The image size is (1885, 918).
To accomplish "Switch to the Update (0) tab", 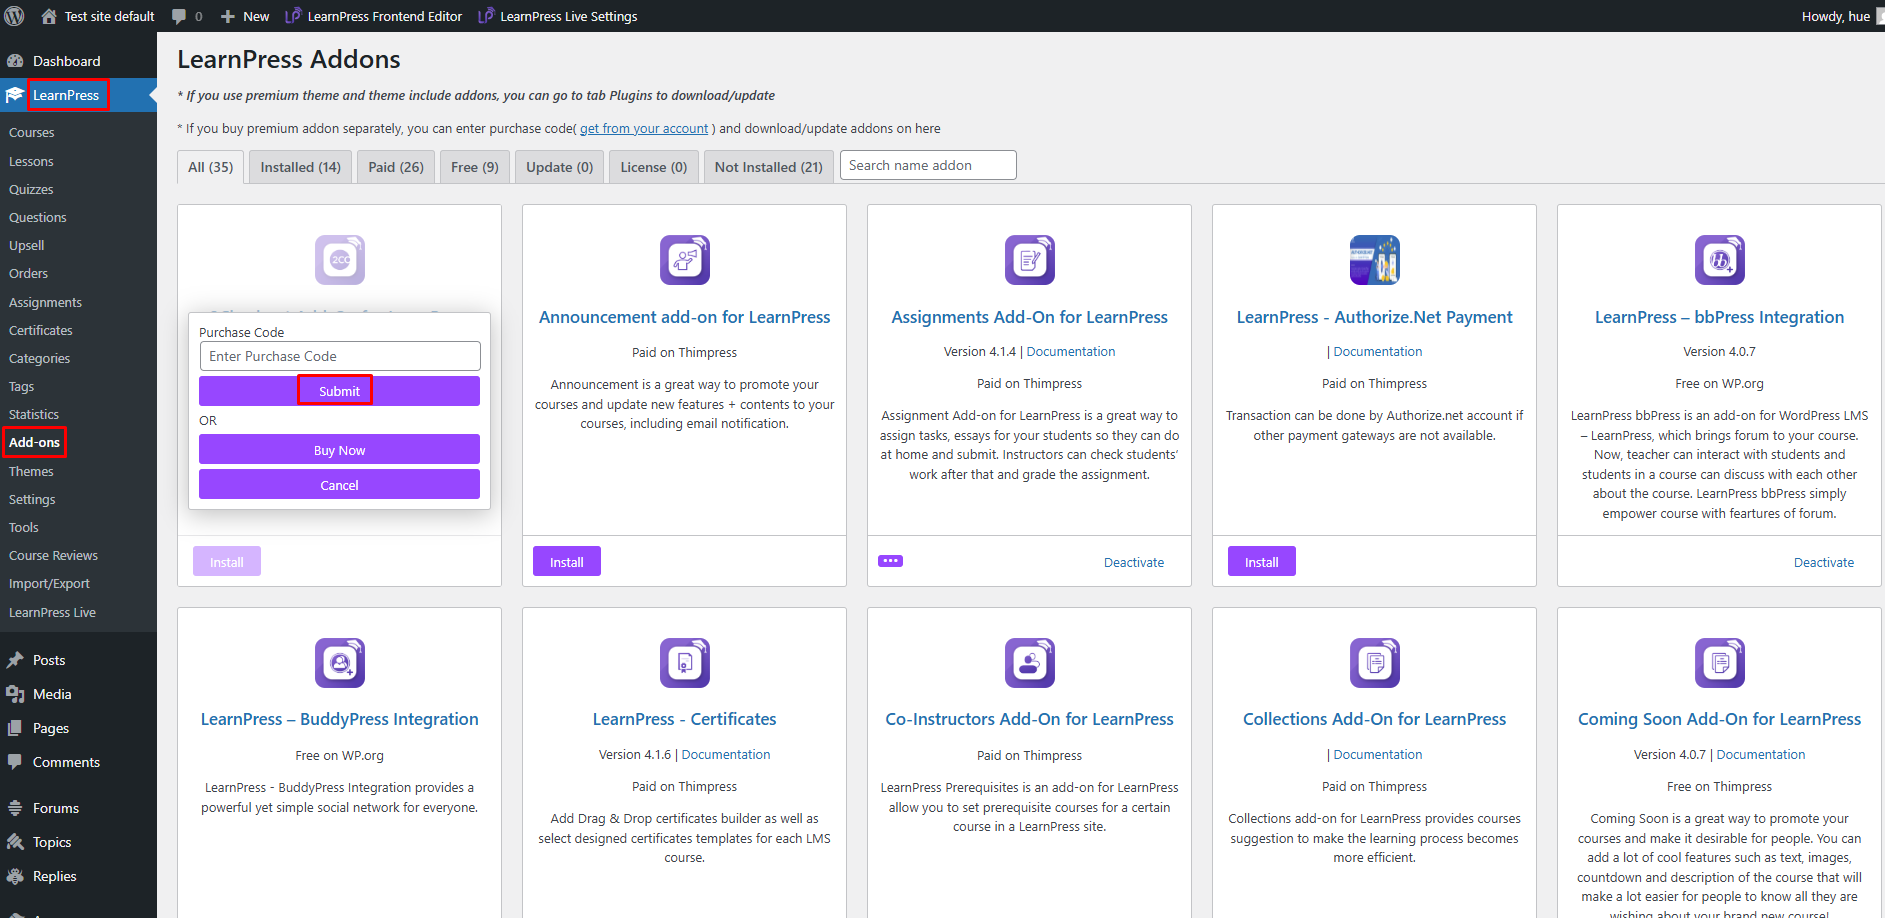I will (x=560, y=167).
